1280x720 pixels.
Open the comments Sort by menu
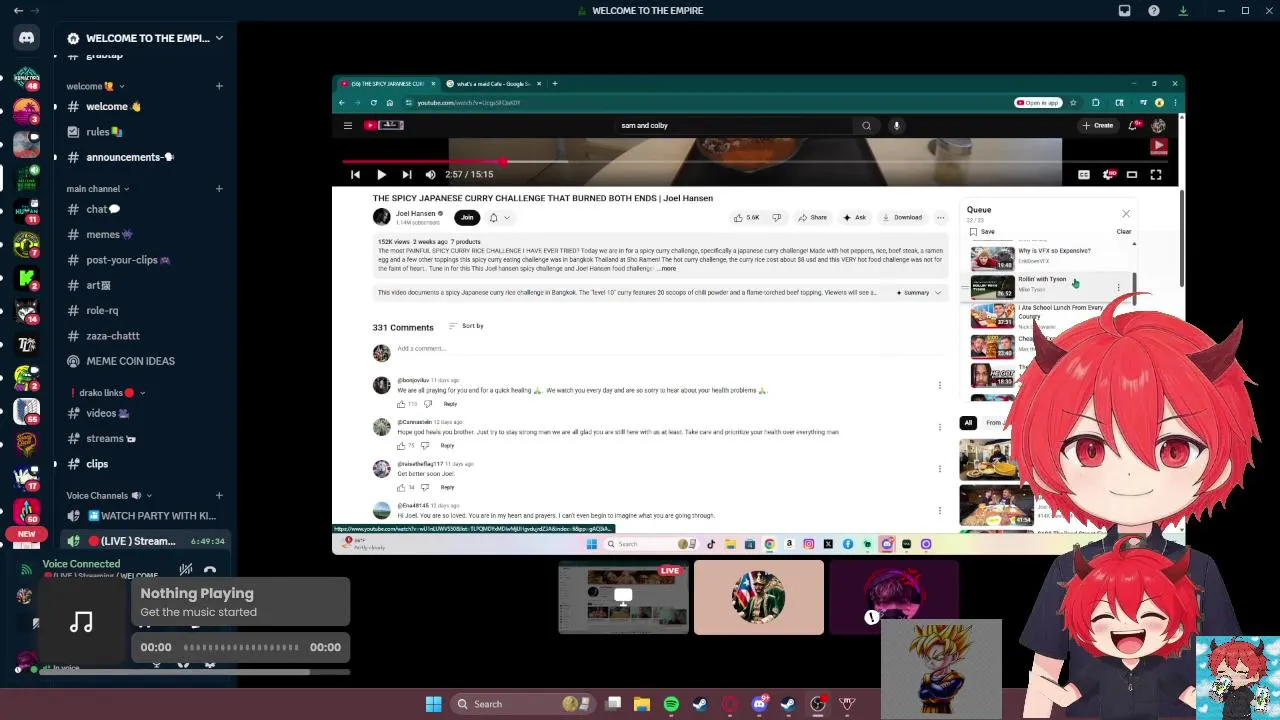pos(466,326)
